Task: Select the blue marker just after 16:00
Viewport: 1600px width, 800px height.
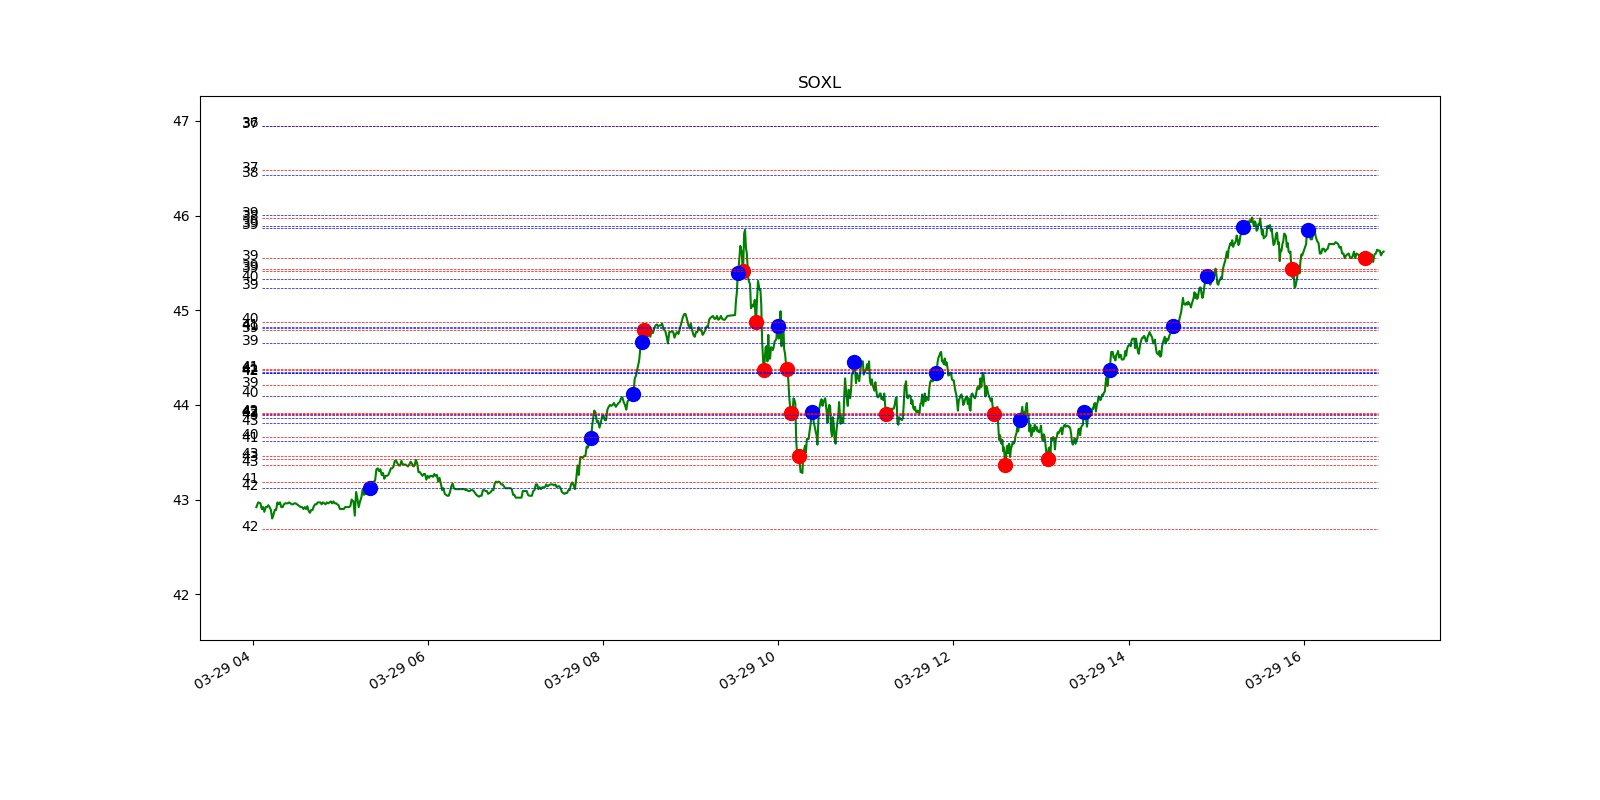Action: (1308, 230)
